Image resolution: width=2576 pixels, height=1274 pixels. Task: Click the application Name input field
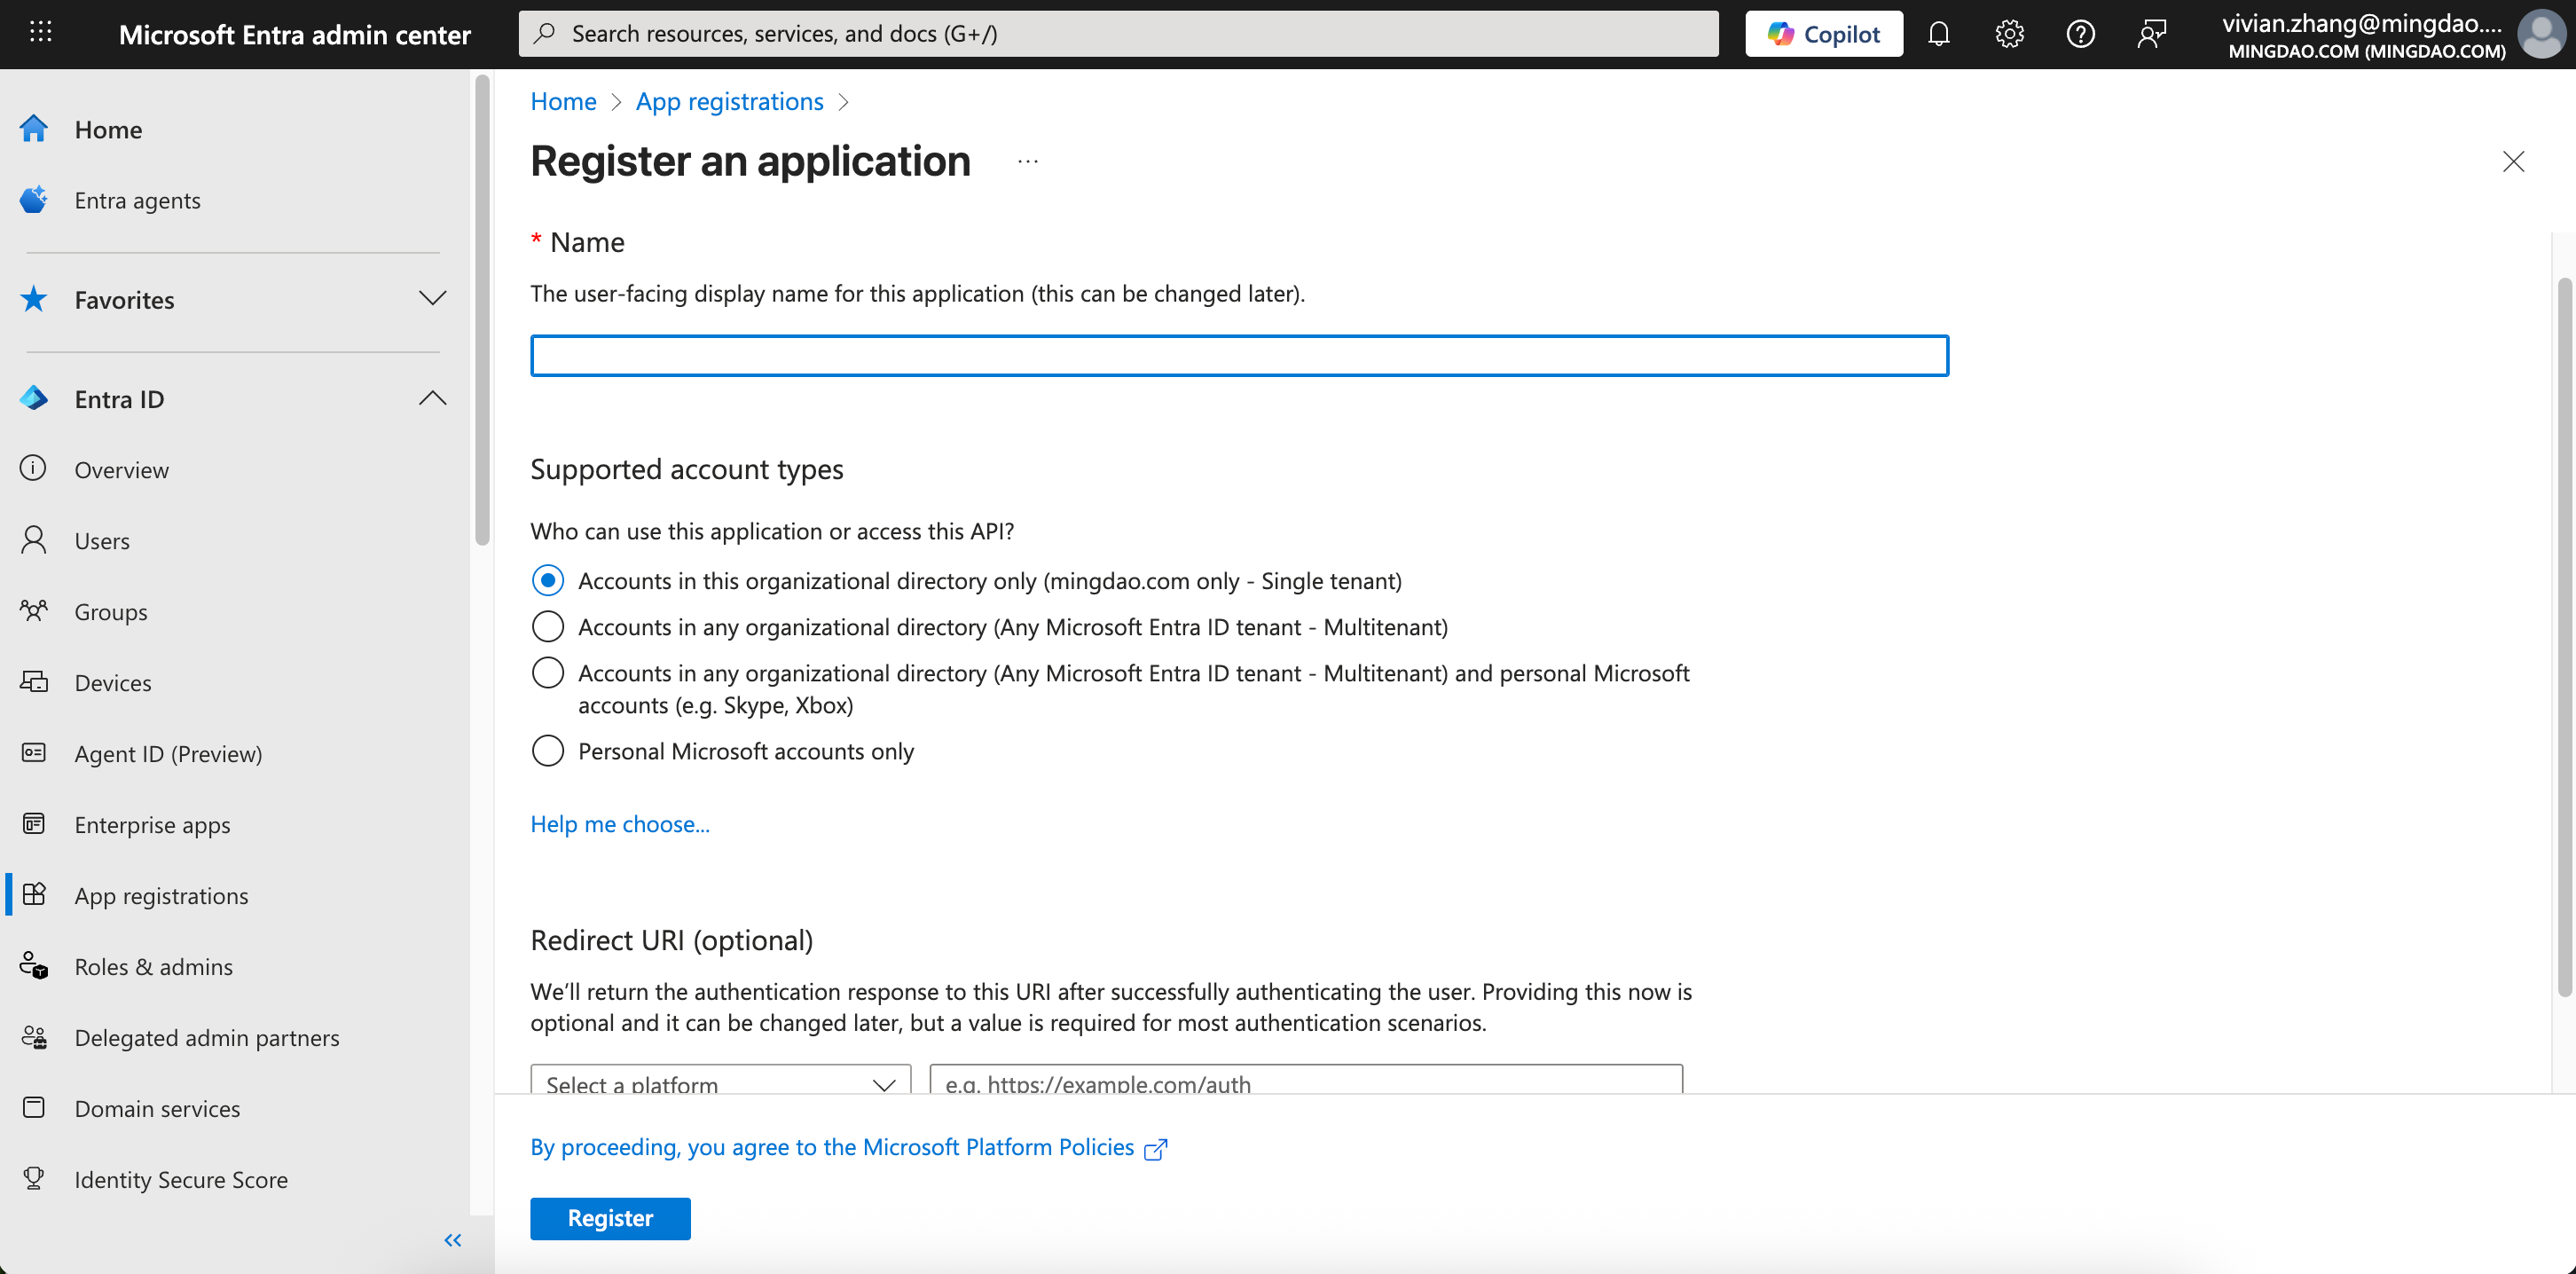pos(1238,356)
